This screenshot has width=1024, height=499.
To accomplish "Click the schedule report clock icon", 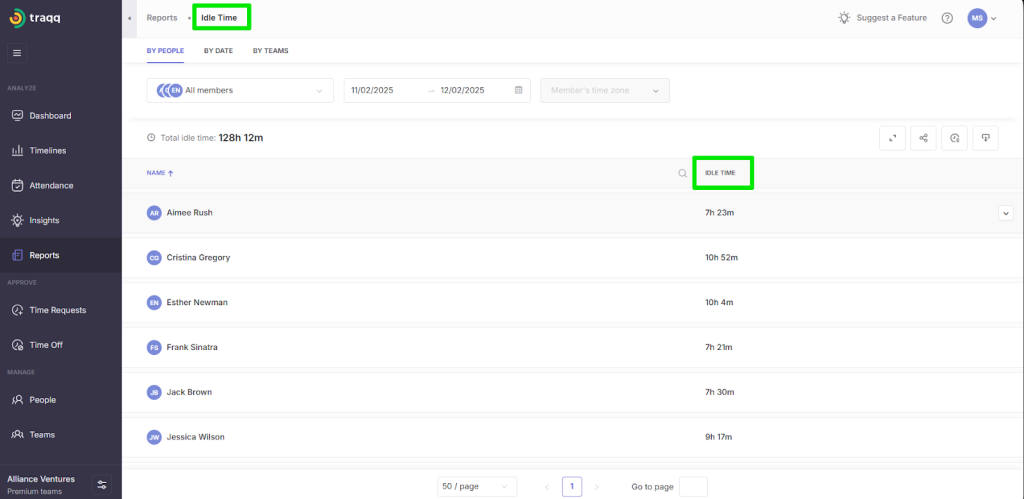I will coord(954,138).
